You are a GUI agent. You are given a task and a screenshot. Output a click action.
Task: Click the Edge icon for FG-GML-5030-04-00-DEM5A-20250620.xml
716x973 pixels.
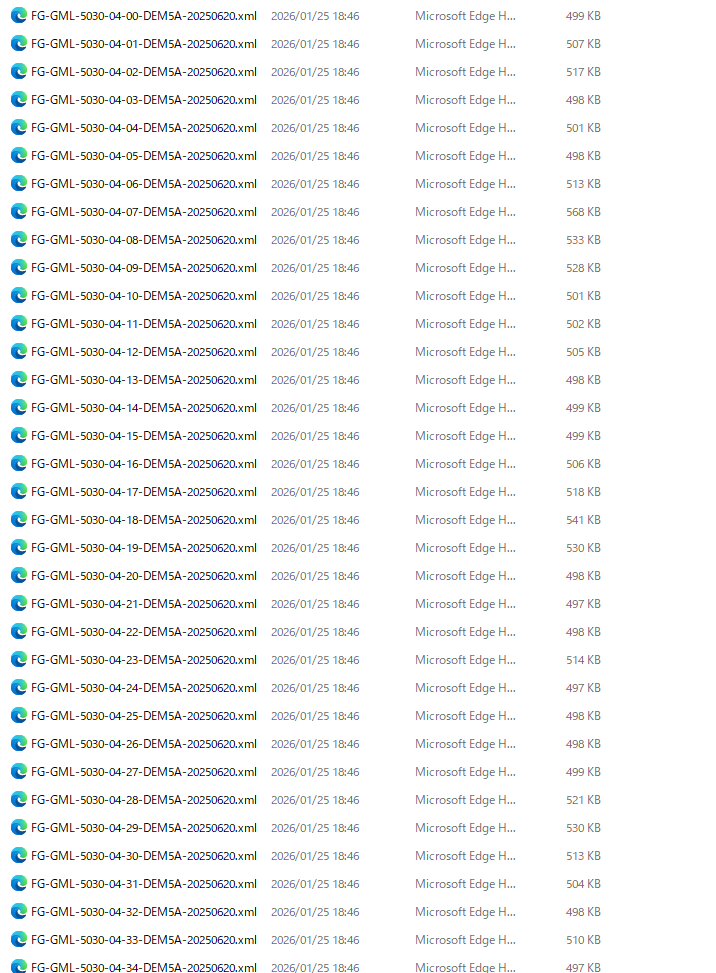(x=19, y=16)
